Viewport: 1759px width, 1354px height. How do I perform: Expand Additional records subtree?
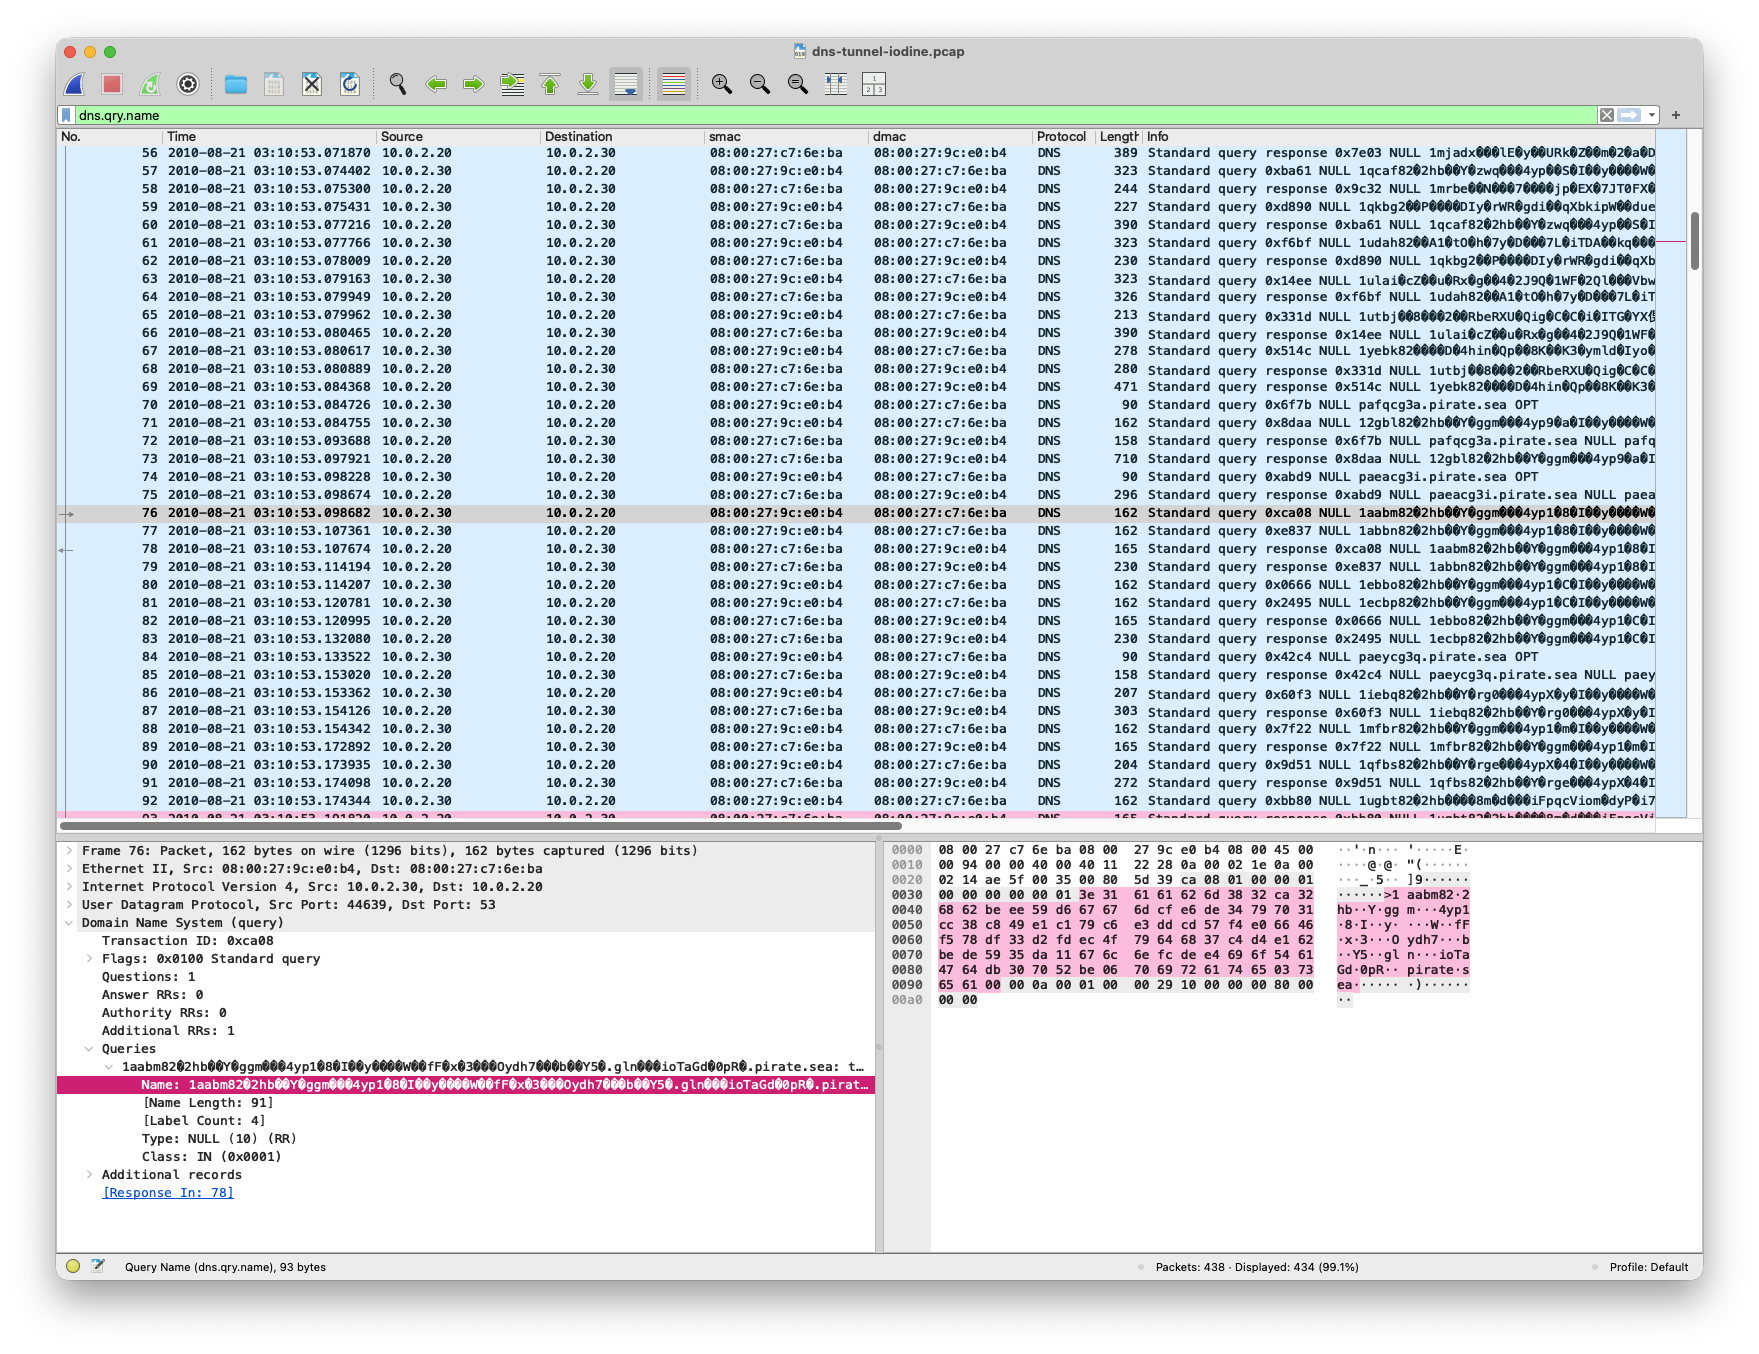pos(89,1175)
